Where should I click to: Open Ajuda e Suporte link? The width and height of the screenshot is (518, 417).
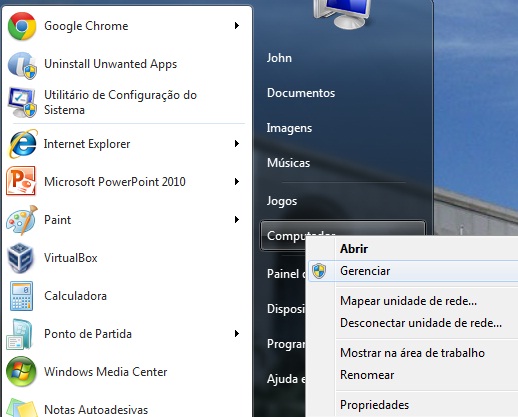(286, 379)
